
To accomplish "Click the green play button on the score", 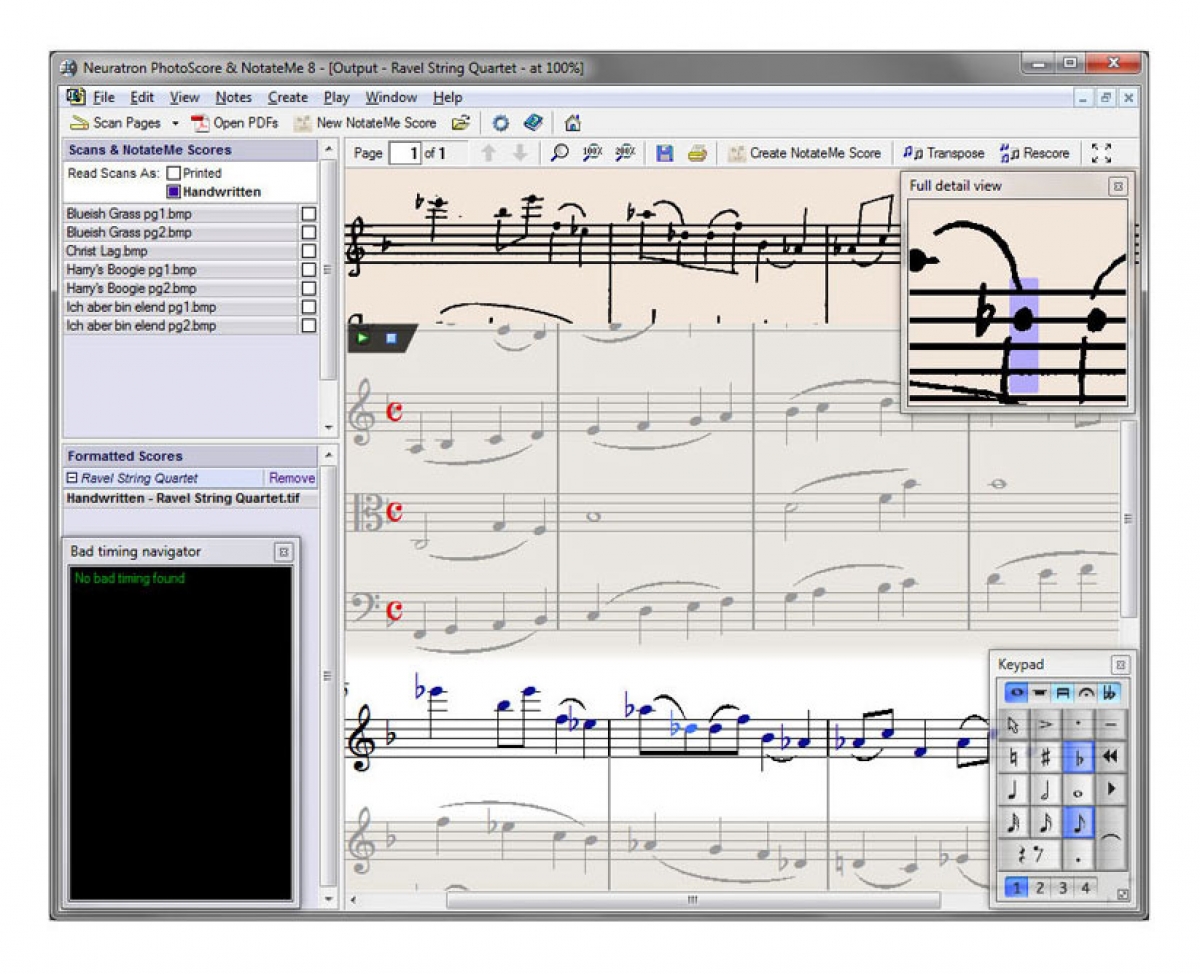I will click(x=363, y=338).
